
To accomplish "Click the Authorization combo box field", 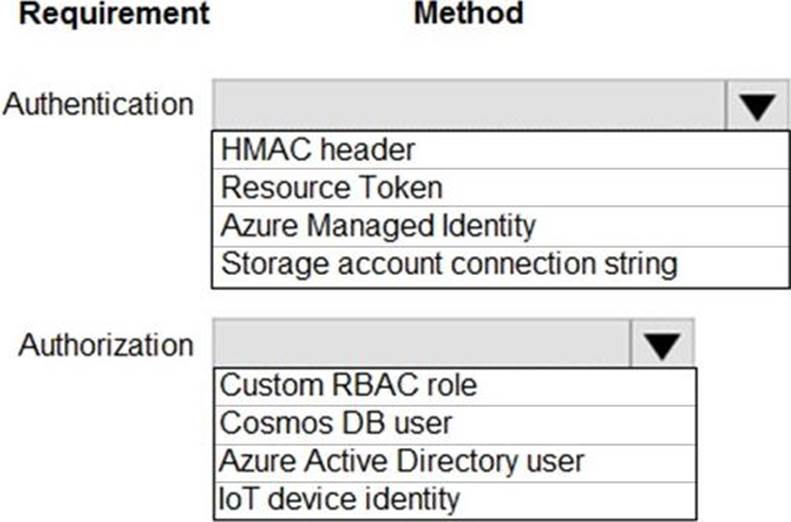I will pos(421,346).
